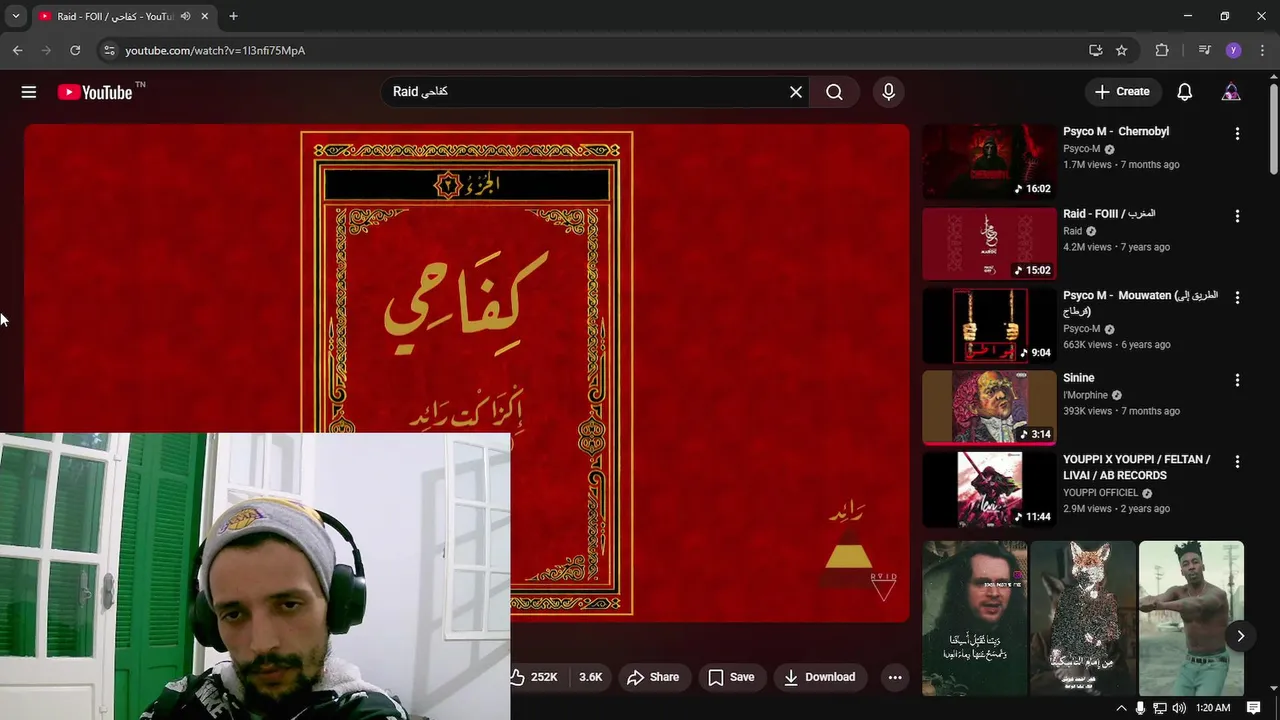
Task: Share the video
Action: pos(653,677)
